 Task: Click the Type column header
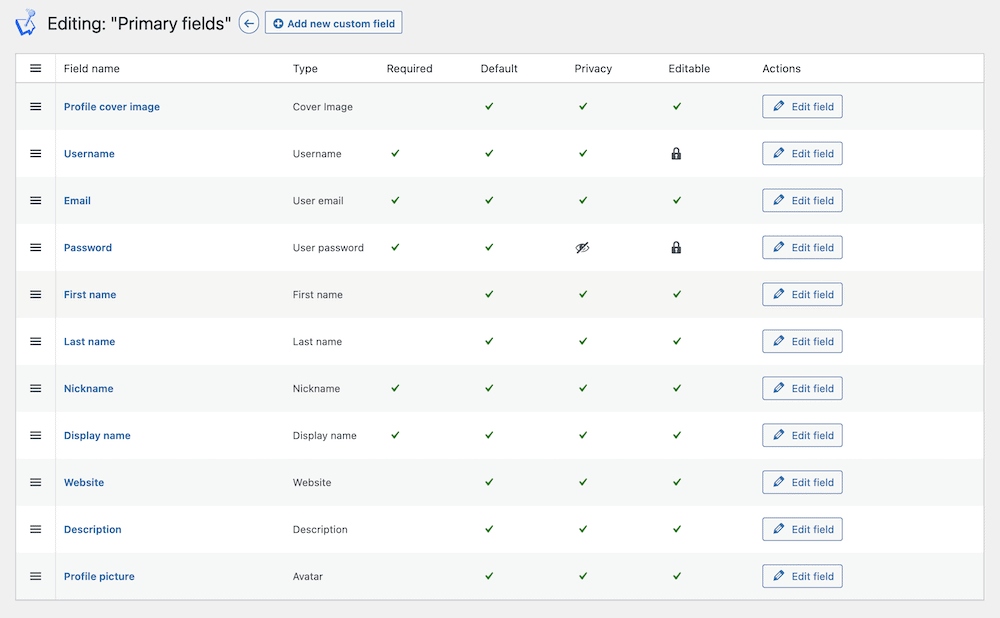tap(305, 68)
